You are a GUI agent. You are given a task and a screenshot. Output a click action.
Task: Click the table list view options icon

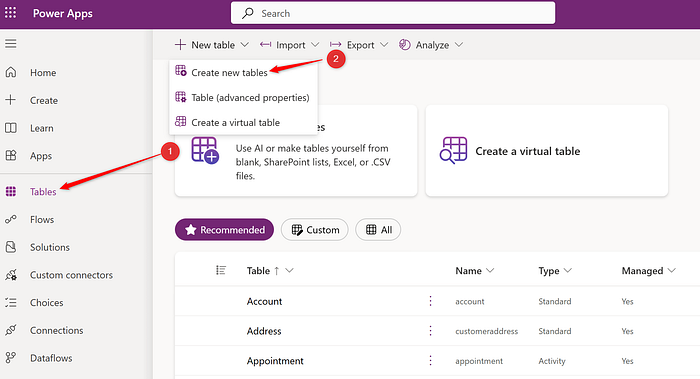tap(221, 270)
